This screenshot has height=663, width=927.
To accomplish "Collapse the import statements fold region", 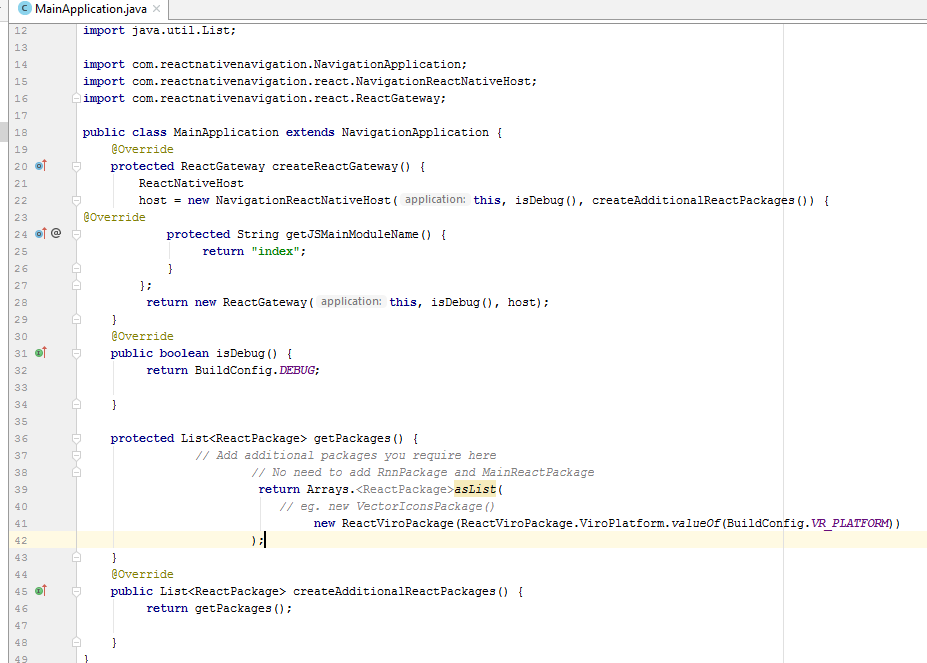I will [75, 98].
